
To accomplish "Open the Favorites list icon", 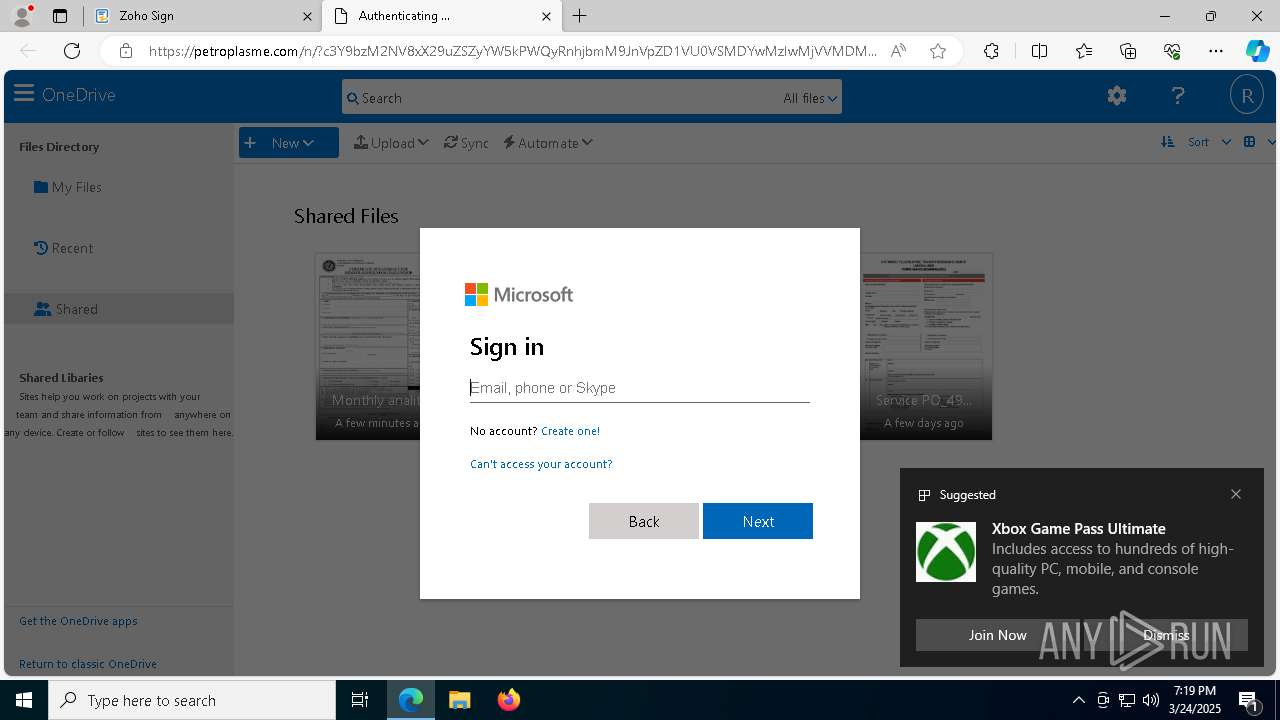I will pos(1084,51).
